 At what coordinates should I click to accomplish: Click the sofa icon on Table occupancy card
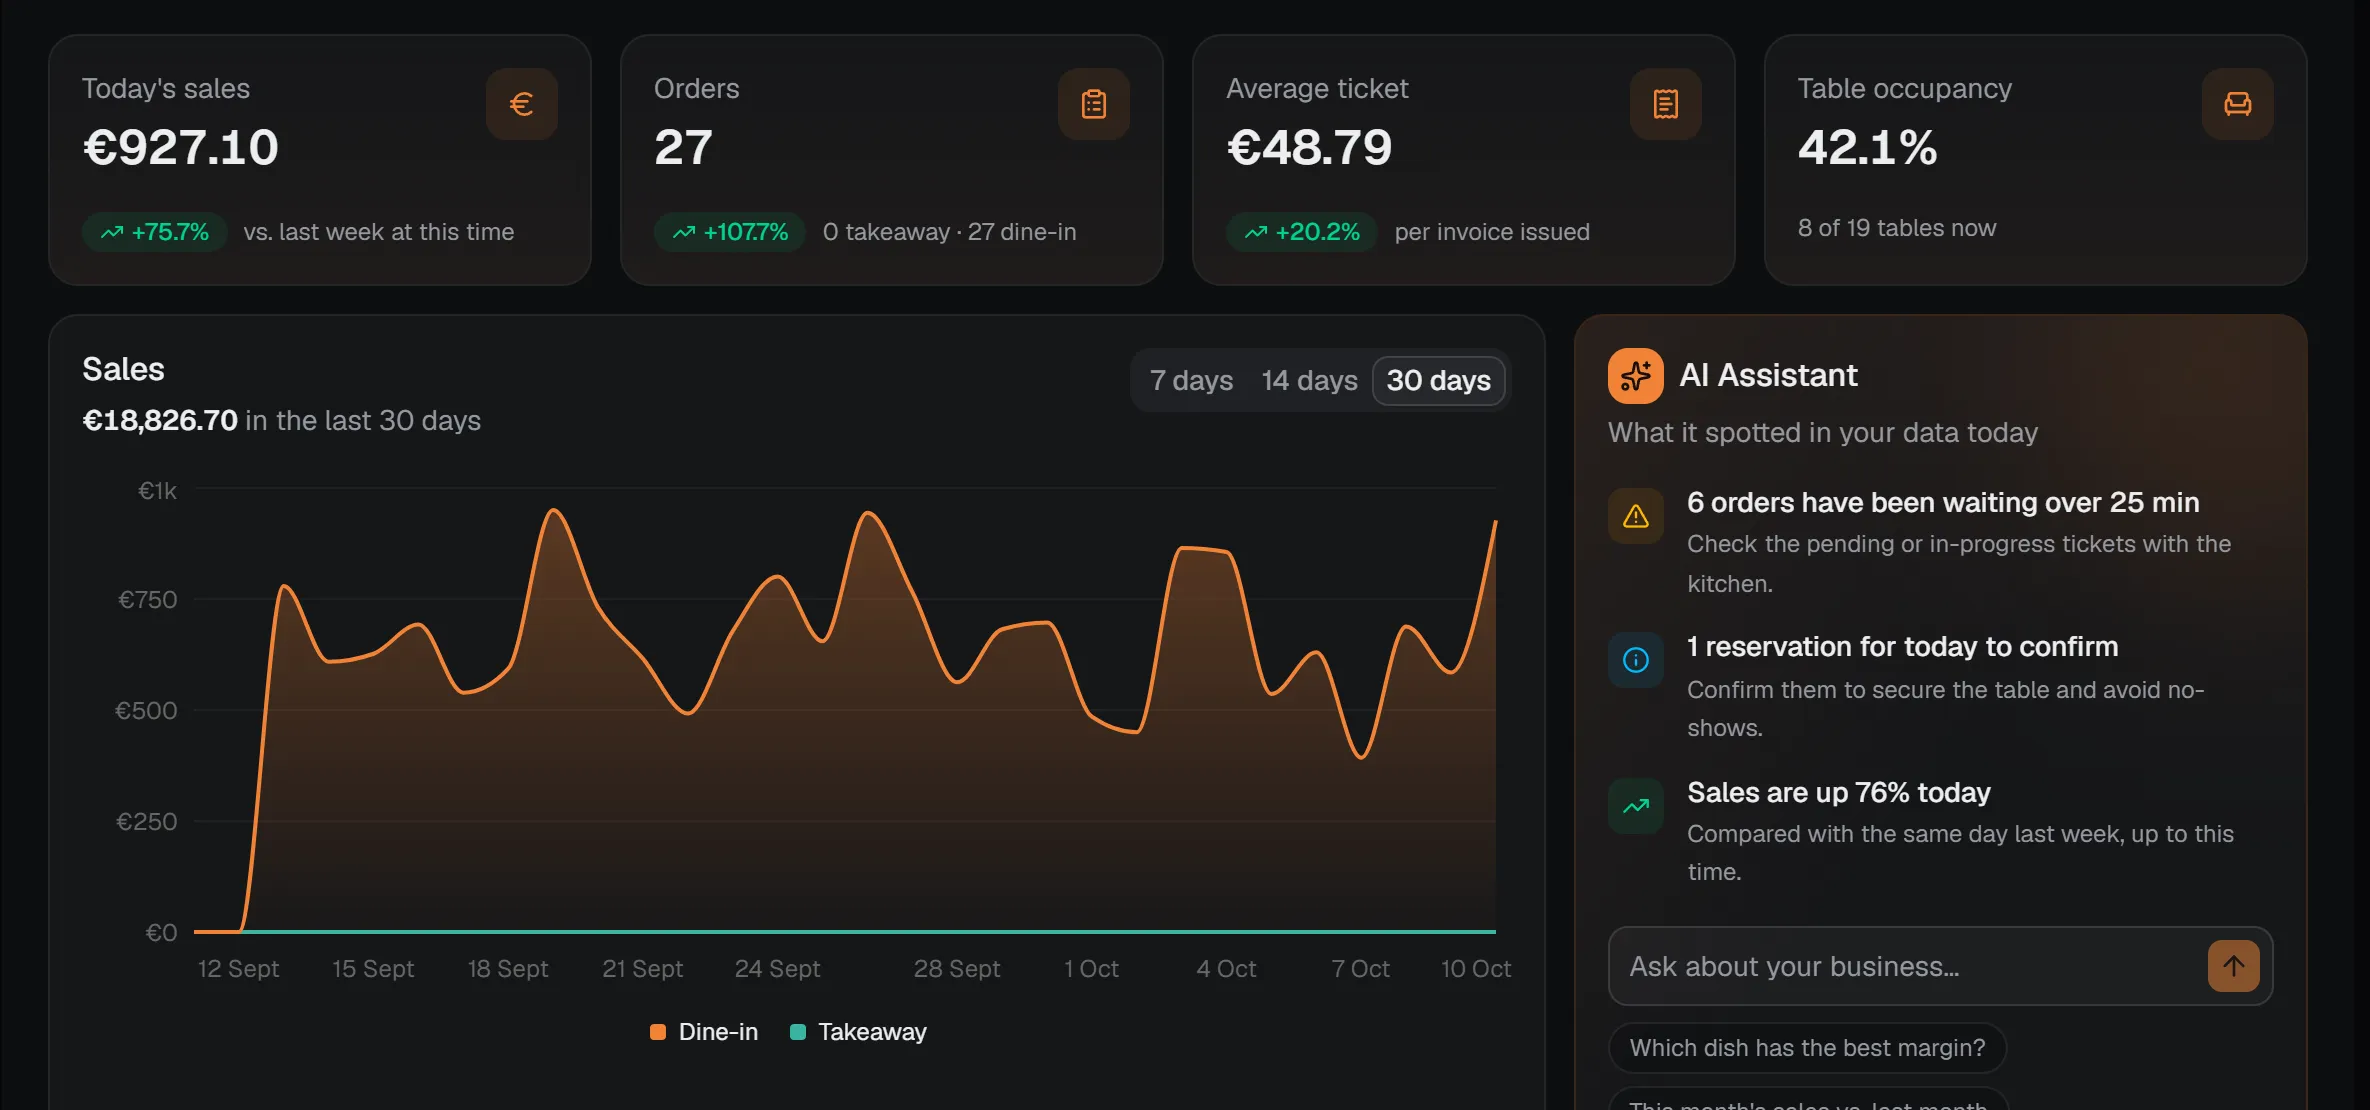(2237, 104)
